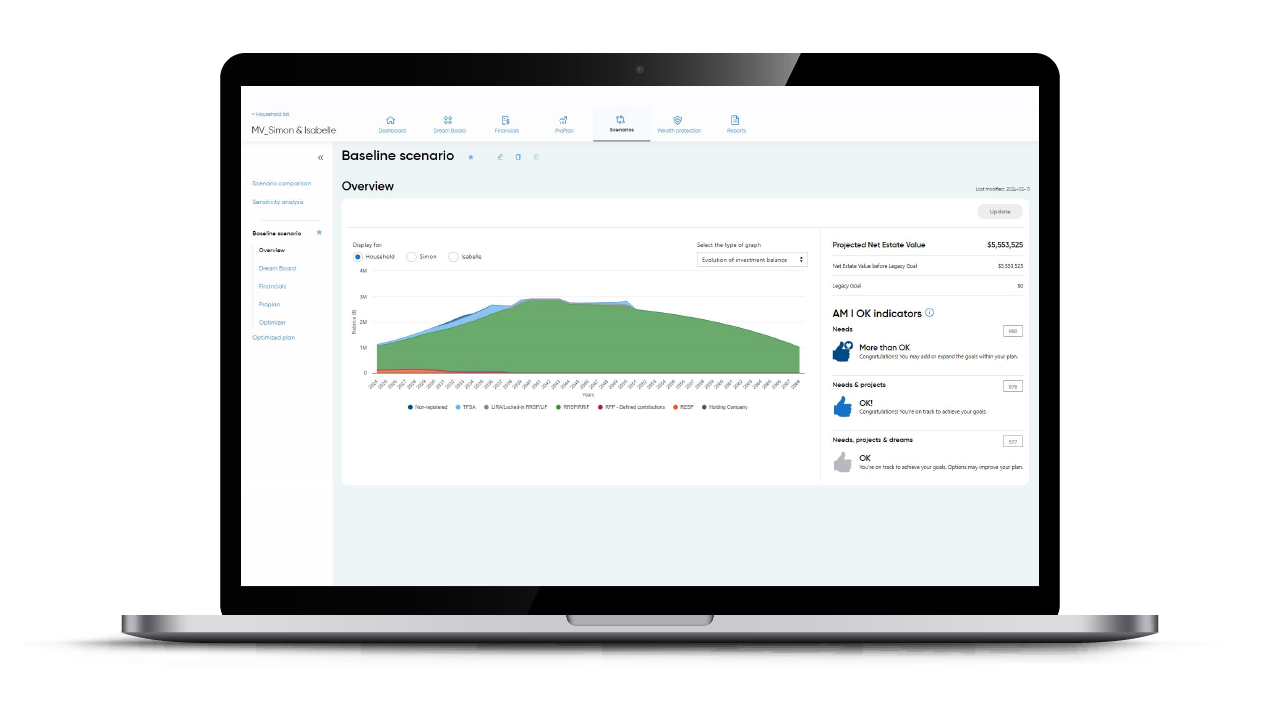
Task: Click the star icon beside the Baseline scenario title
Action: coord(471,157)
